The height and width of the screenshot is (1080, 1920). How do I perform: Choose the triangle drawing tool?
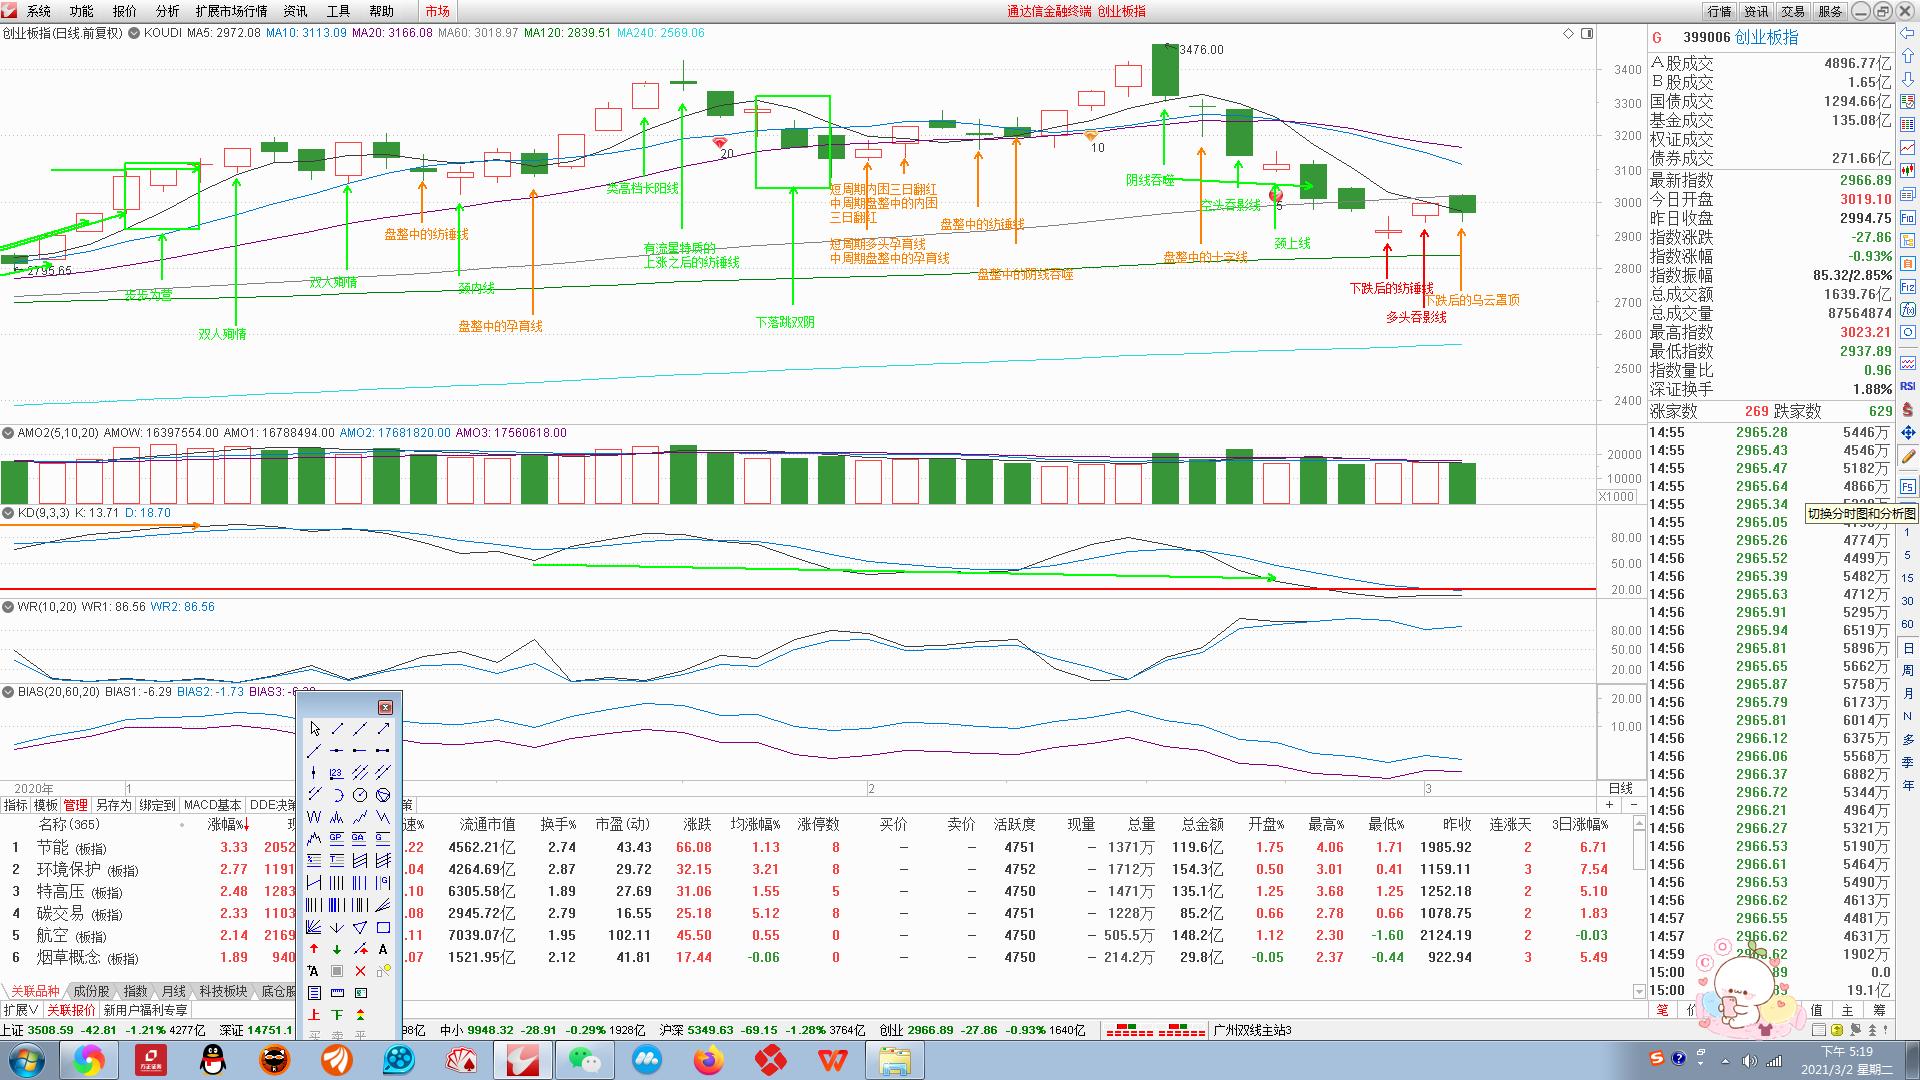coord(360,927)
